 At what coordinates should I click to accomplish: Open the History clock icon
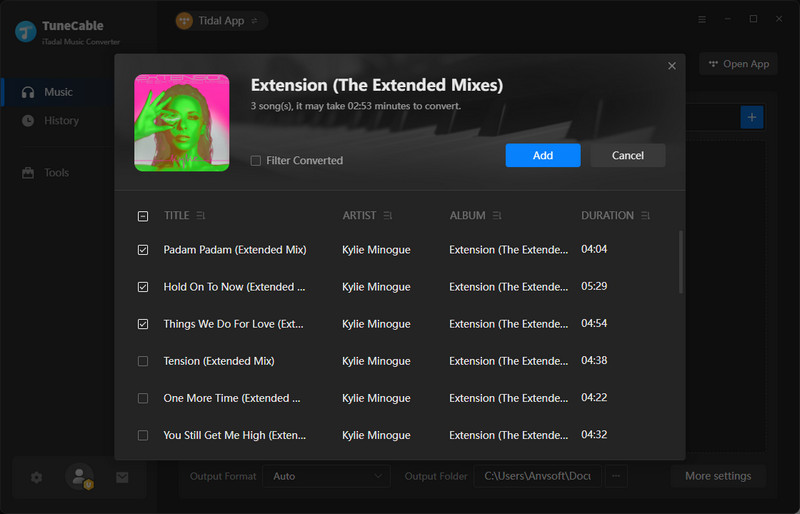28,120
